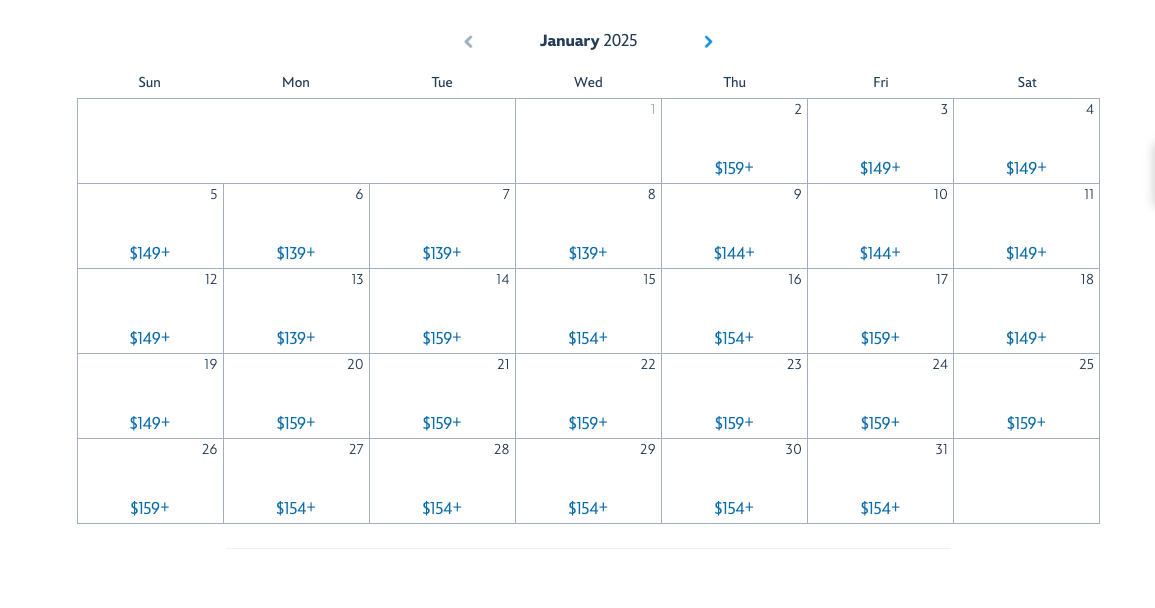Go to the previous month arrow

click(468, 42)
